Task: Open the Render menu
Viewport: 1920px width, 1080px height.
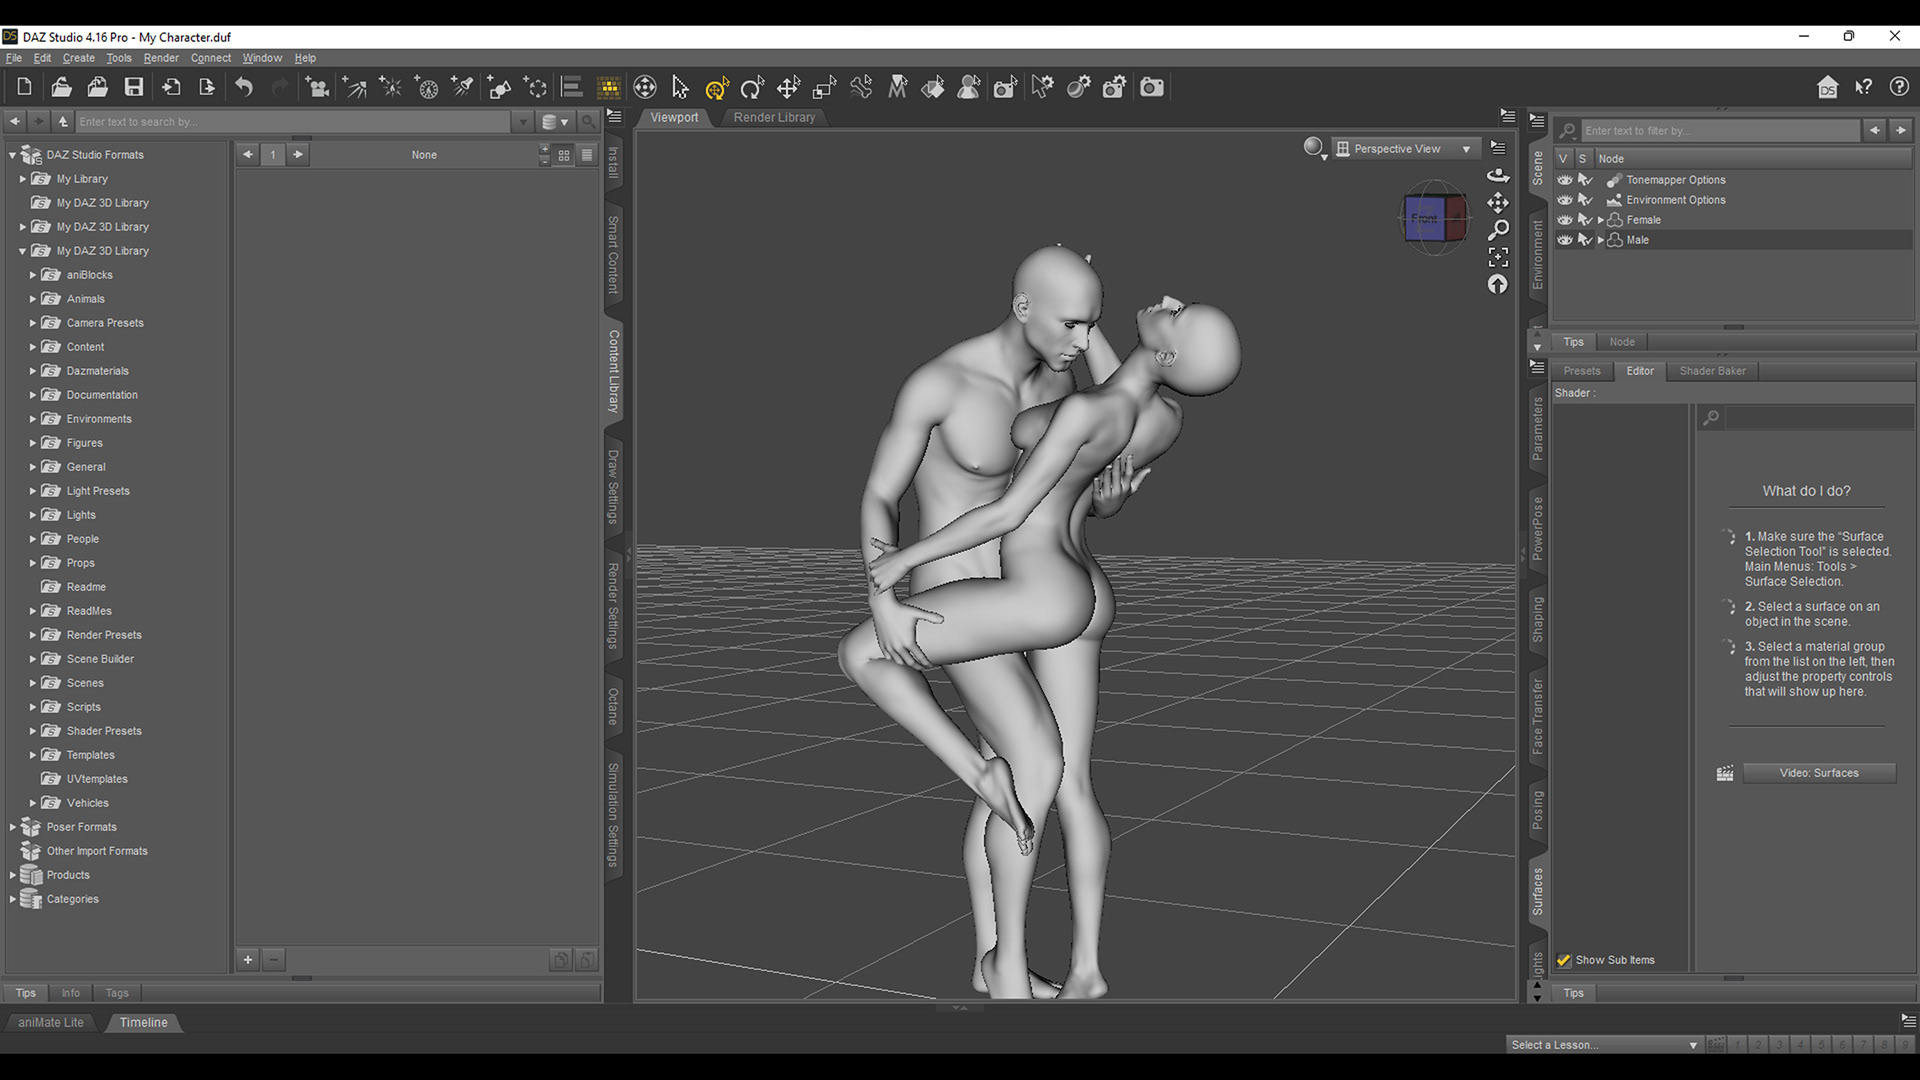Action: coord(161,58)
